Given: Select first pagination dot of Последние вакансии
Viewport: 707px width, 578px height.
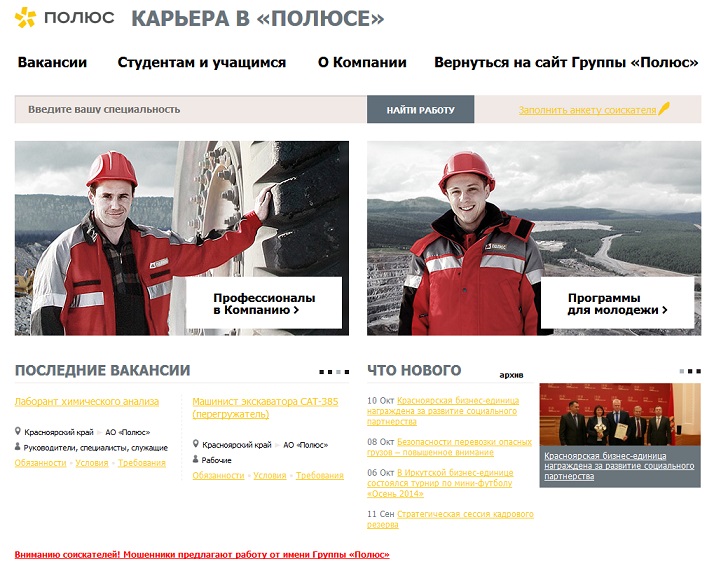Looking at the screenshot, I should click(x=321, y=372).
